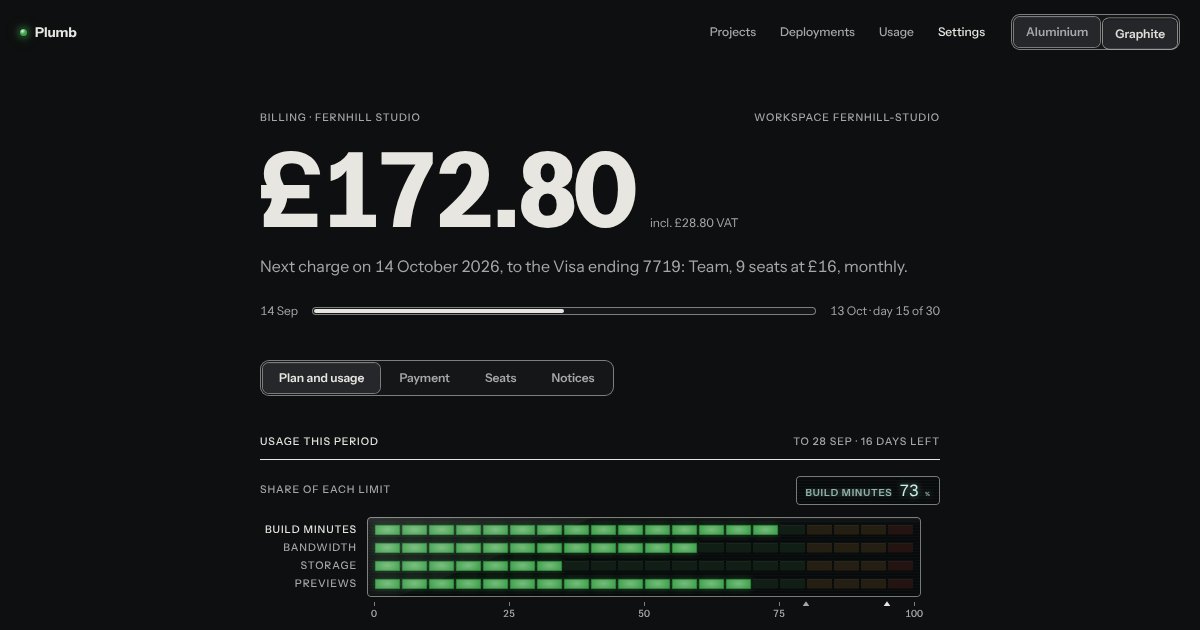Click the "incl. £28.80 VAT" note
The width and height of the screenshot is (1200, 630).
pyautogui.click(x=694, y=223)
